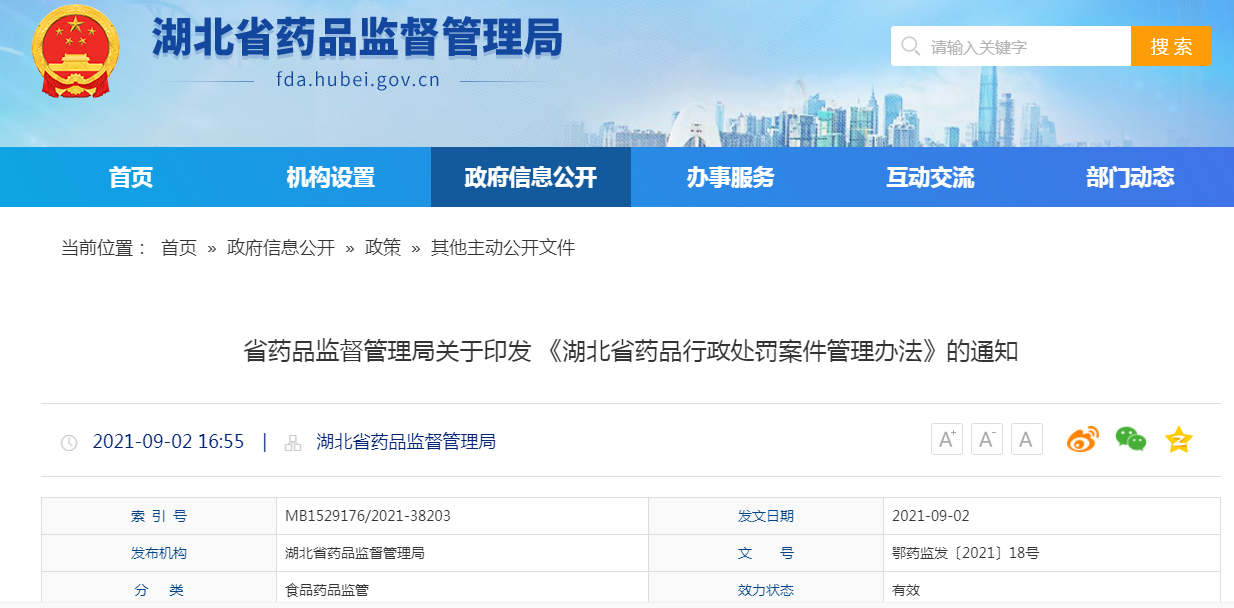Click the 搜索 search button
Image resolution: width=1234 pixels, height=608 pixels.
point(1171,45)
